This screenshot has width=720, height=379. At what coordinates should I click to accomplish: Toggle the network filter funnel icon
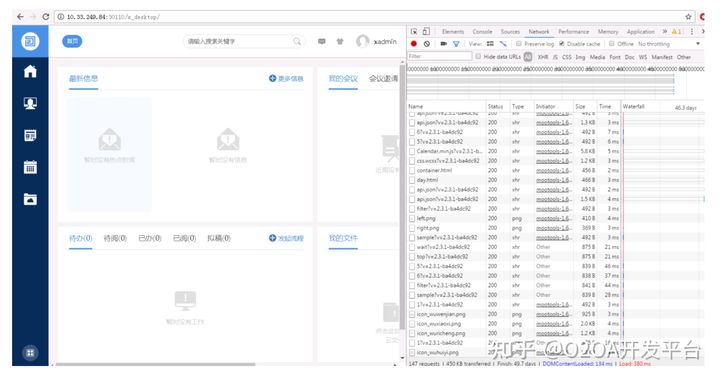click(x=456, y=44)
